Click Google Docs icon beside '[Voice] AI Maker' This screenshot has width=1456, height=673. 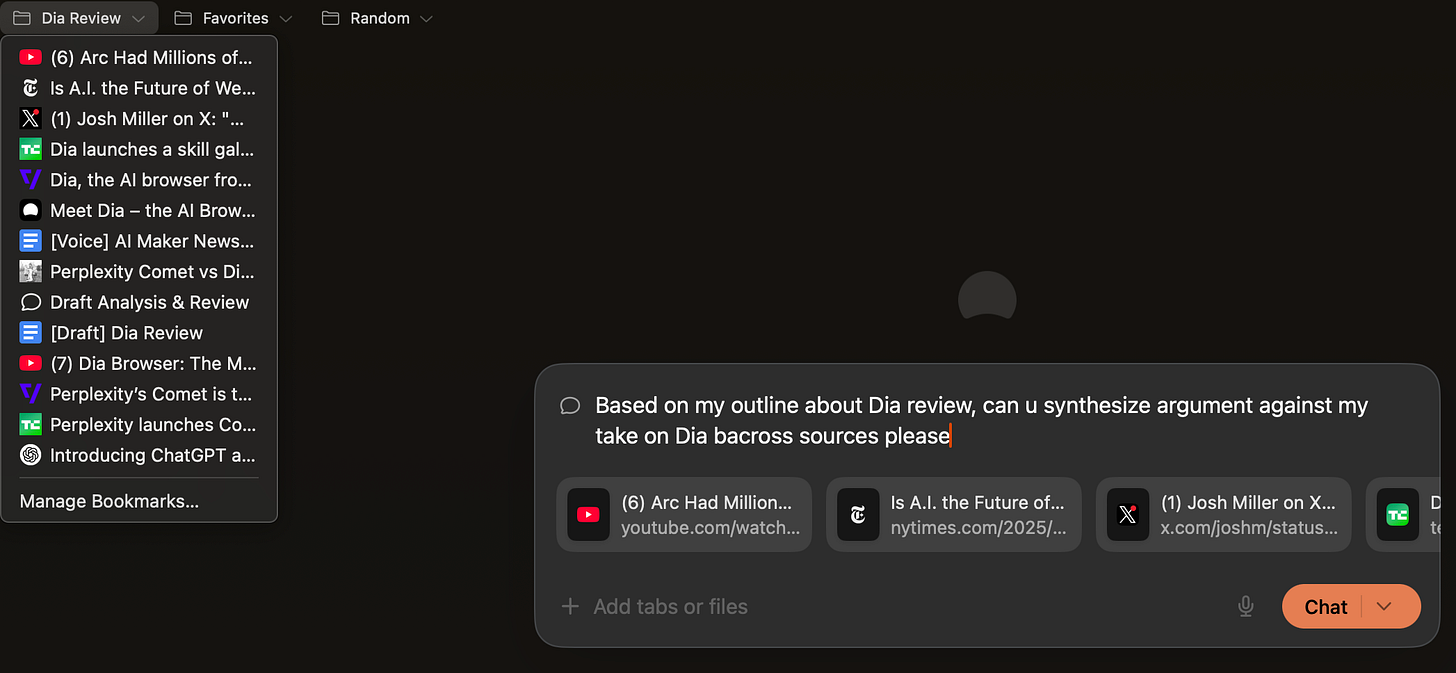click(x=31, y=241)
